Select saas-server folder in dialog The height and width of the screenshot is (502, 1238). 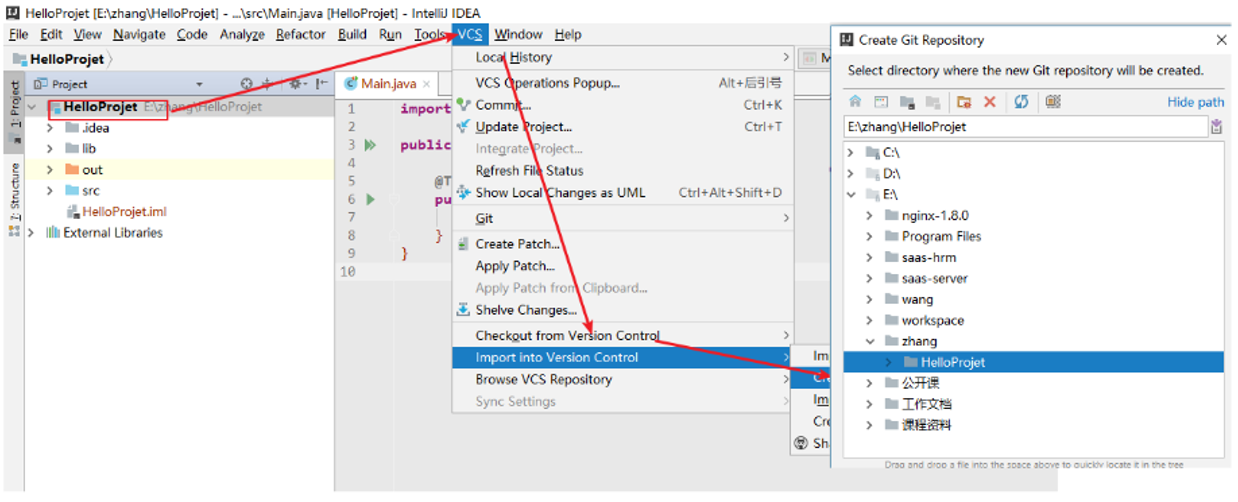[934, 279]
